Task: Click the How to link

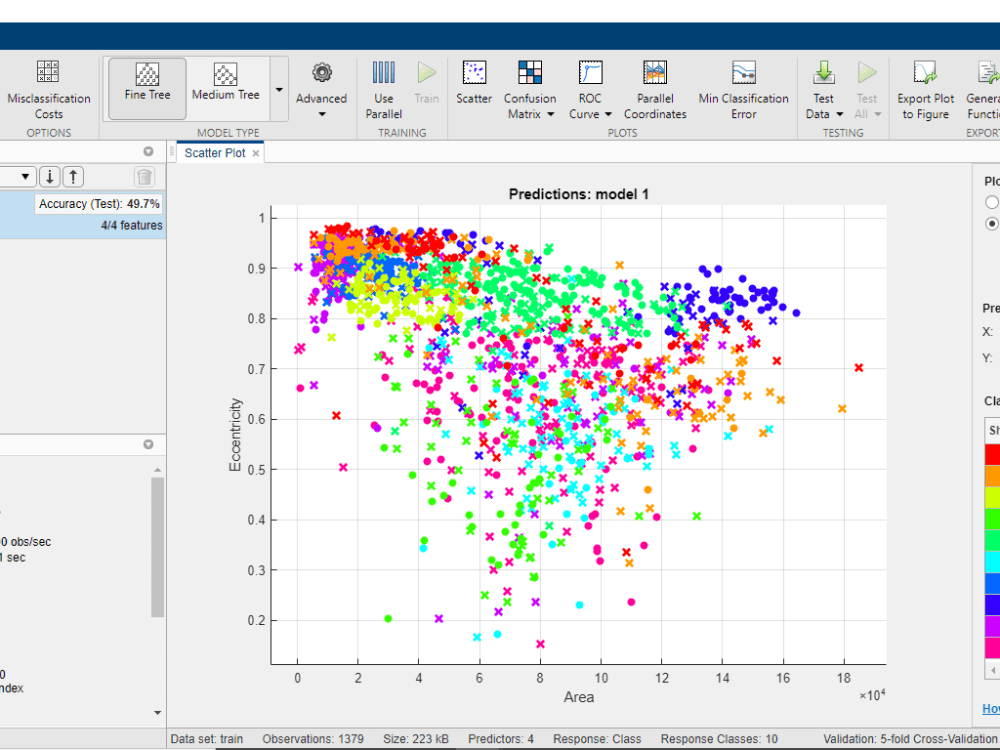Action: pos(989,708)
